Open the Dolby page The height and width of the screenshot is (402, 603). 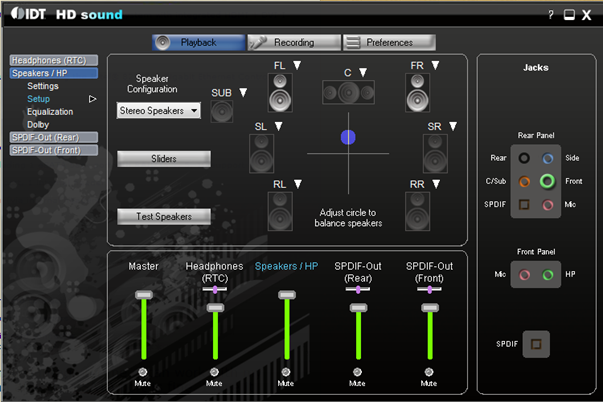(38, 125)
